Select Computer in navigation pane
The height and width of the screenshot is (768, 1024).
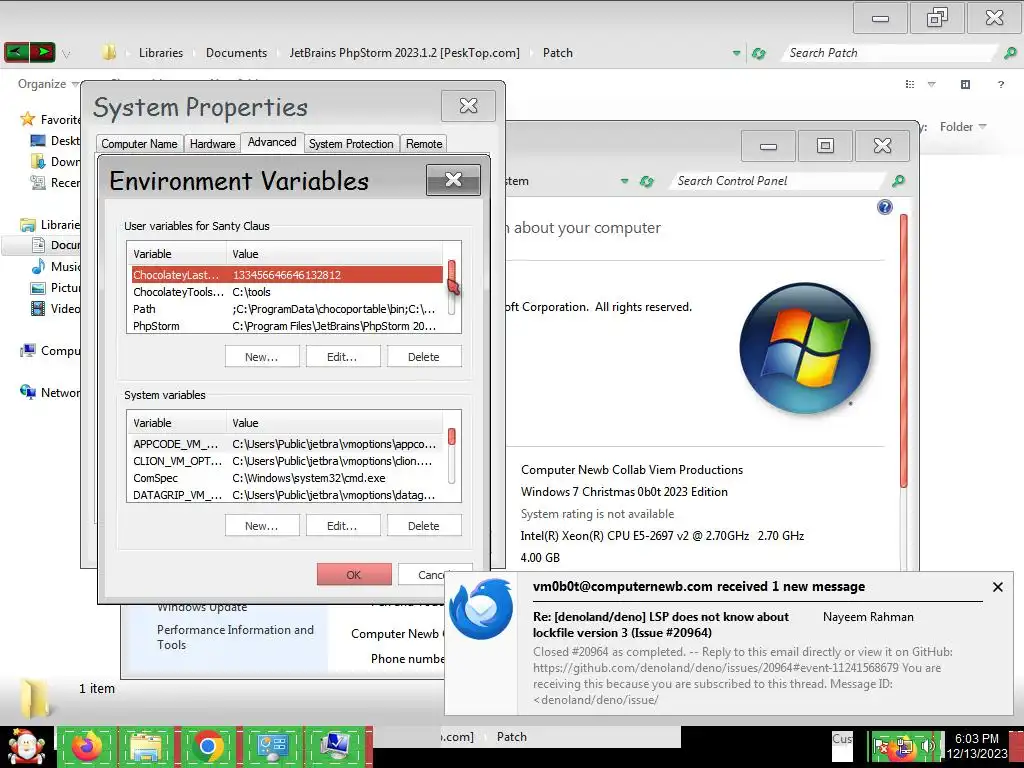click(51, 351)
